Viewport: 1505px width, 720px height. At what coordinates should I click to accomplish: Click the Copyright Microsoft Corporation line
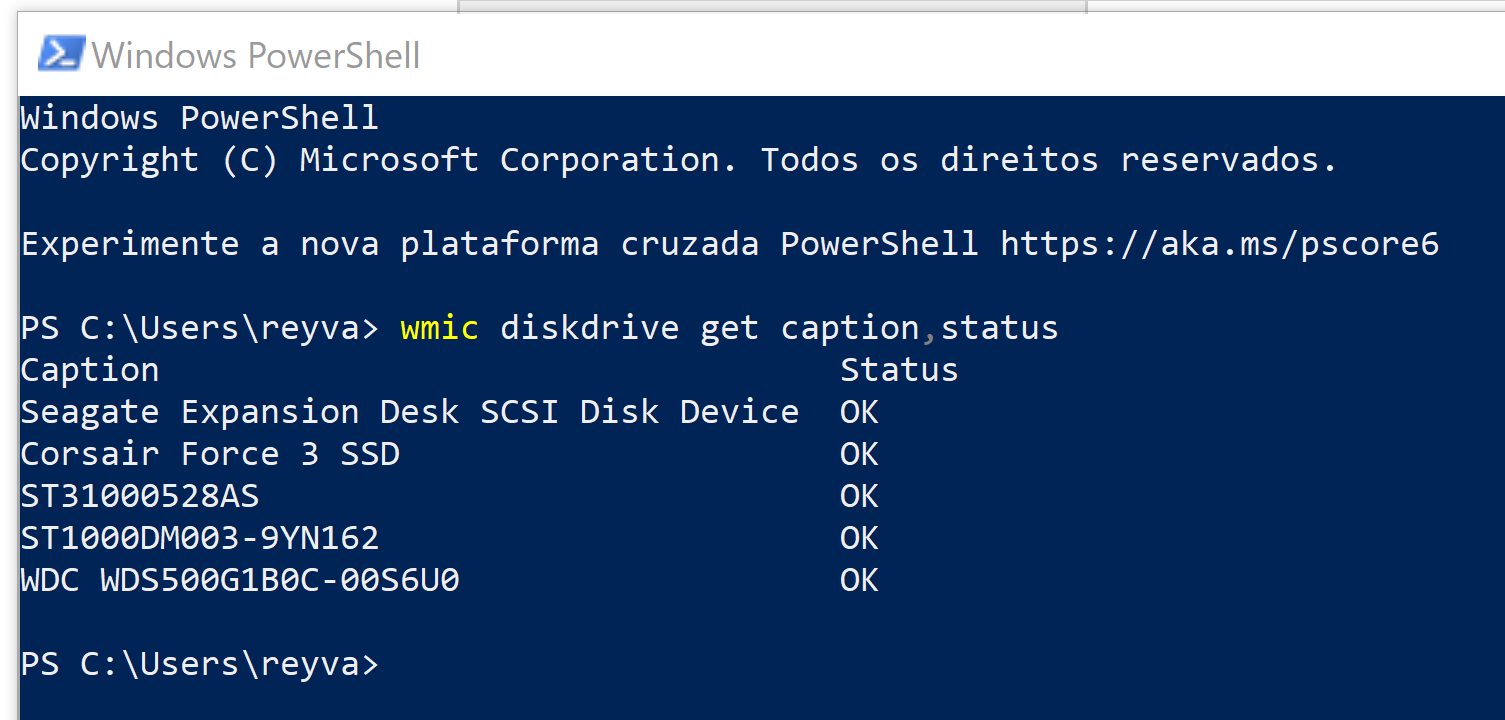coord(679,160)
